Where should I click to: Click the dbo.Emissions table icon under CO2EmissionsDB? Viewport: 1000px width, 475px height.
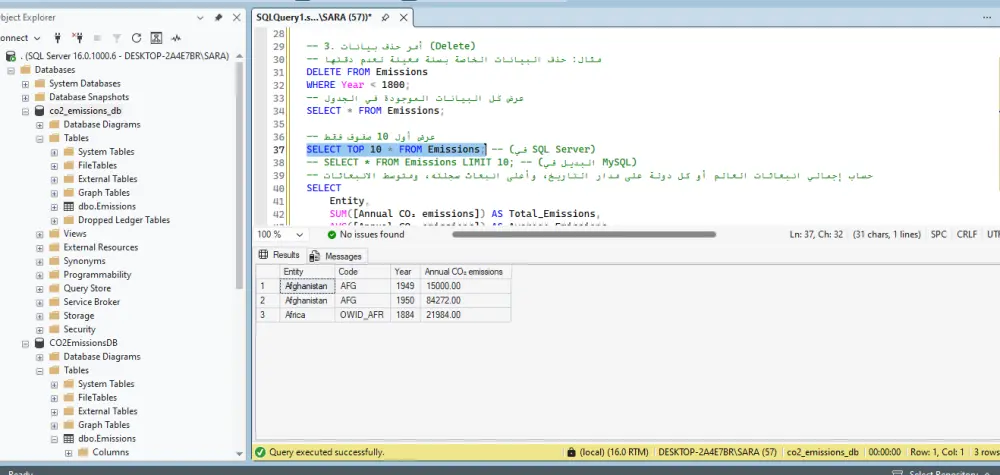(x=69, y=439)
